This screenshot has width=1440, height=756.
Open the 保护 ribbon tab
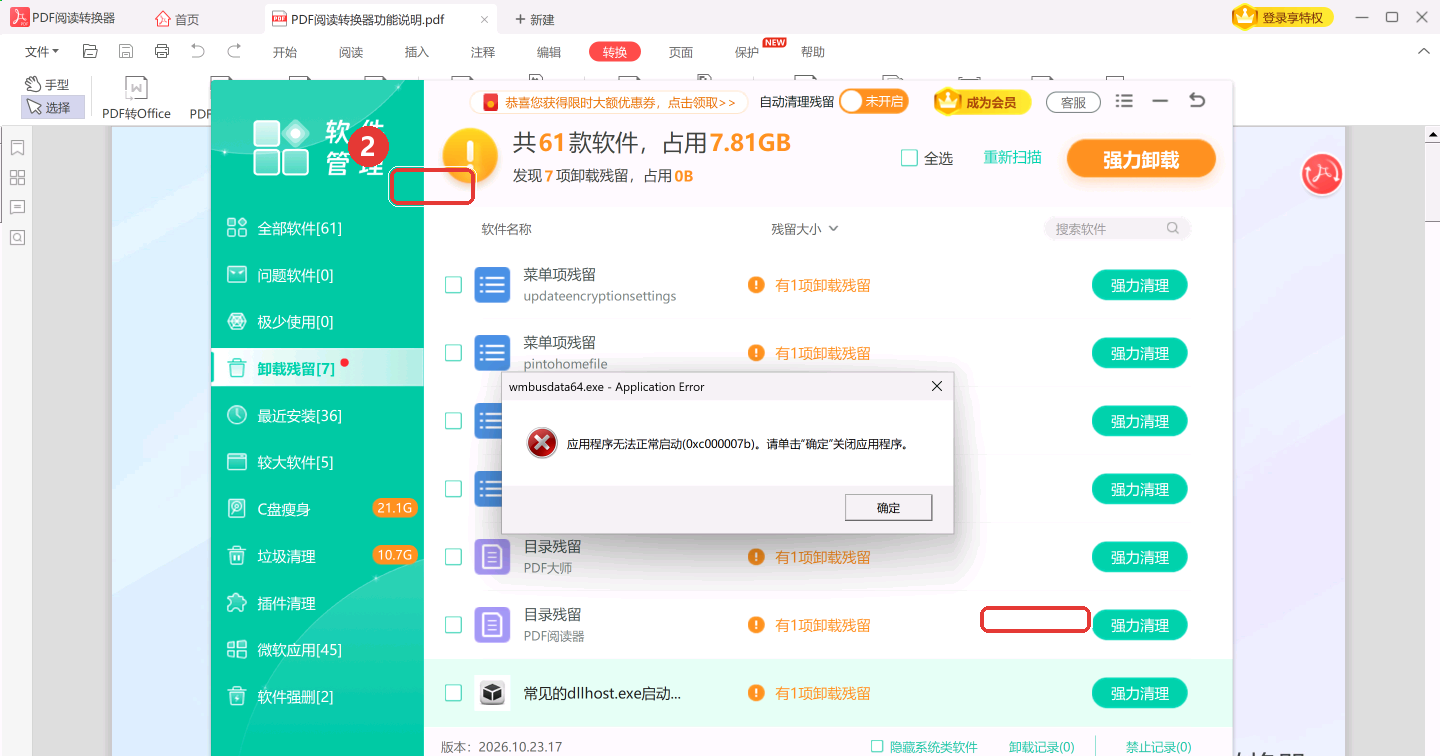coord(747,52)
